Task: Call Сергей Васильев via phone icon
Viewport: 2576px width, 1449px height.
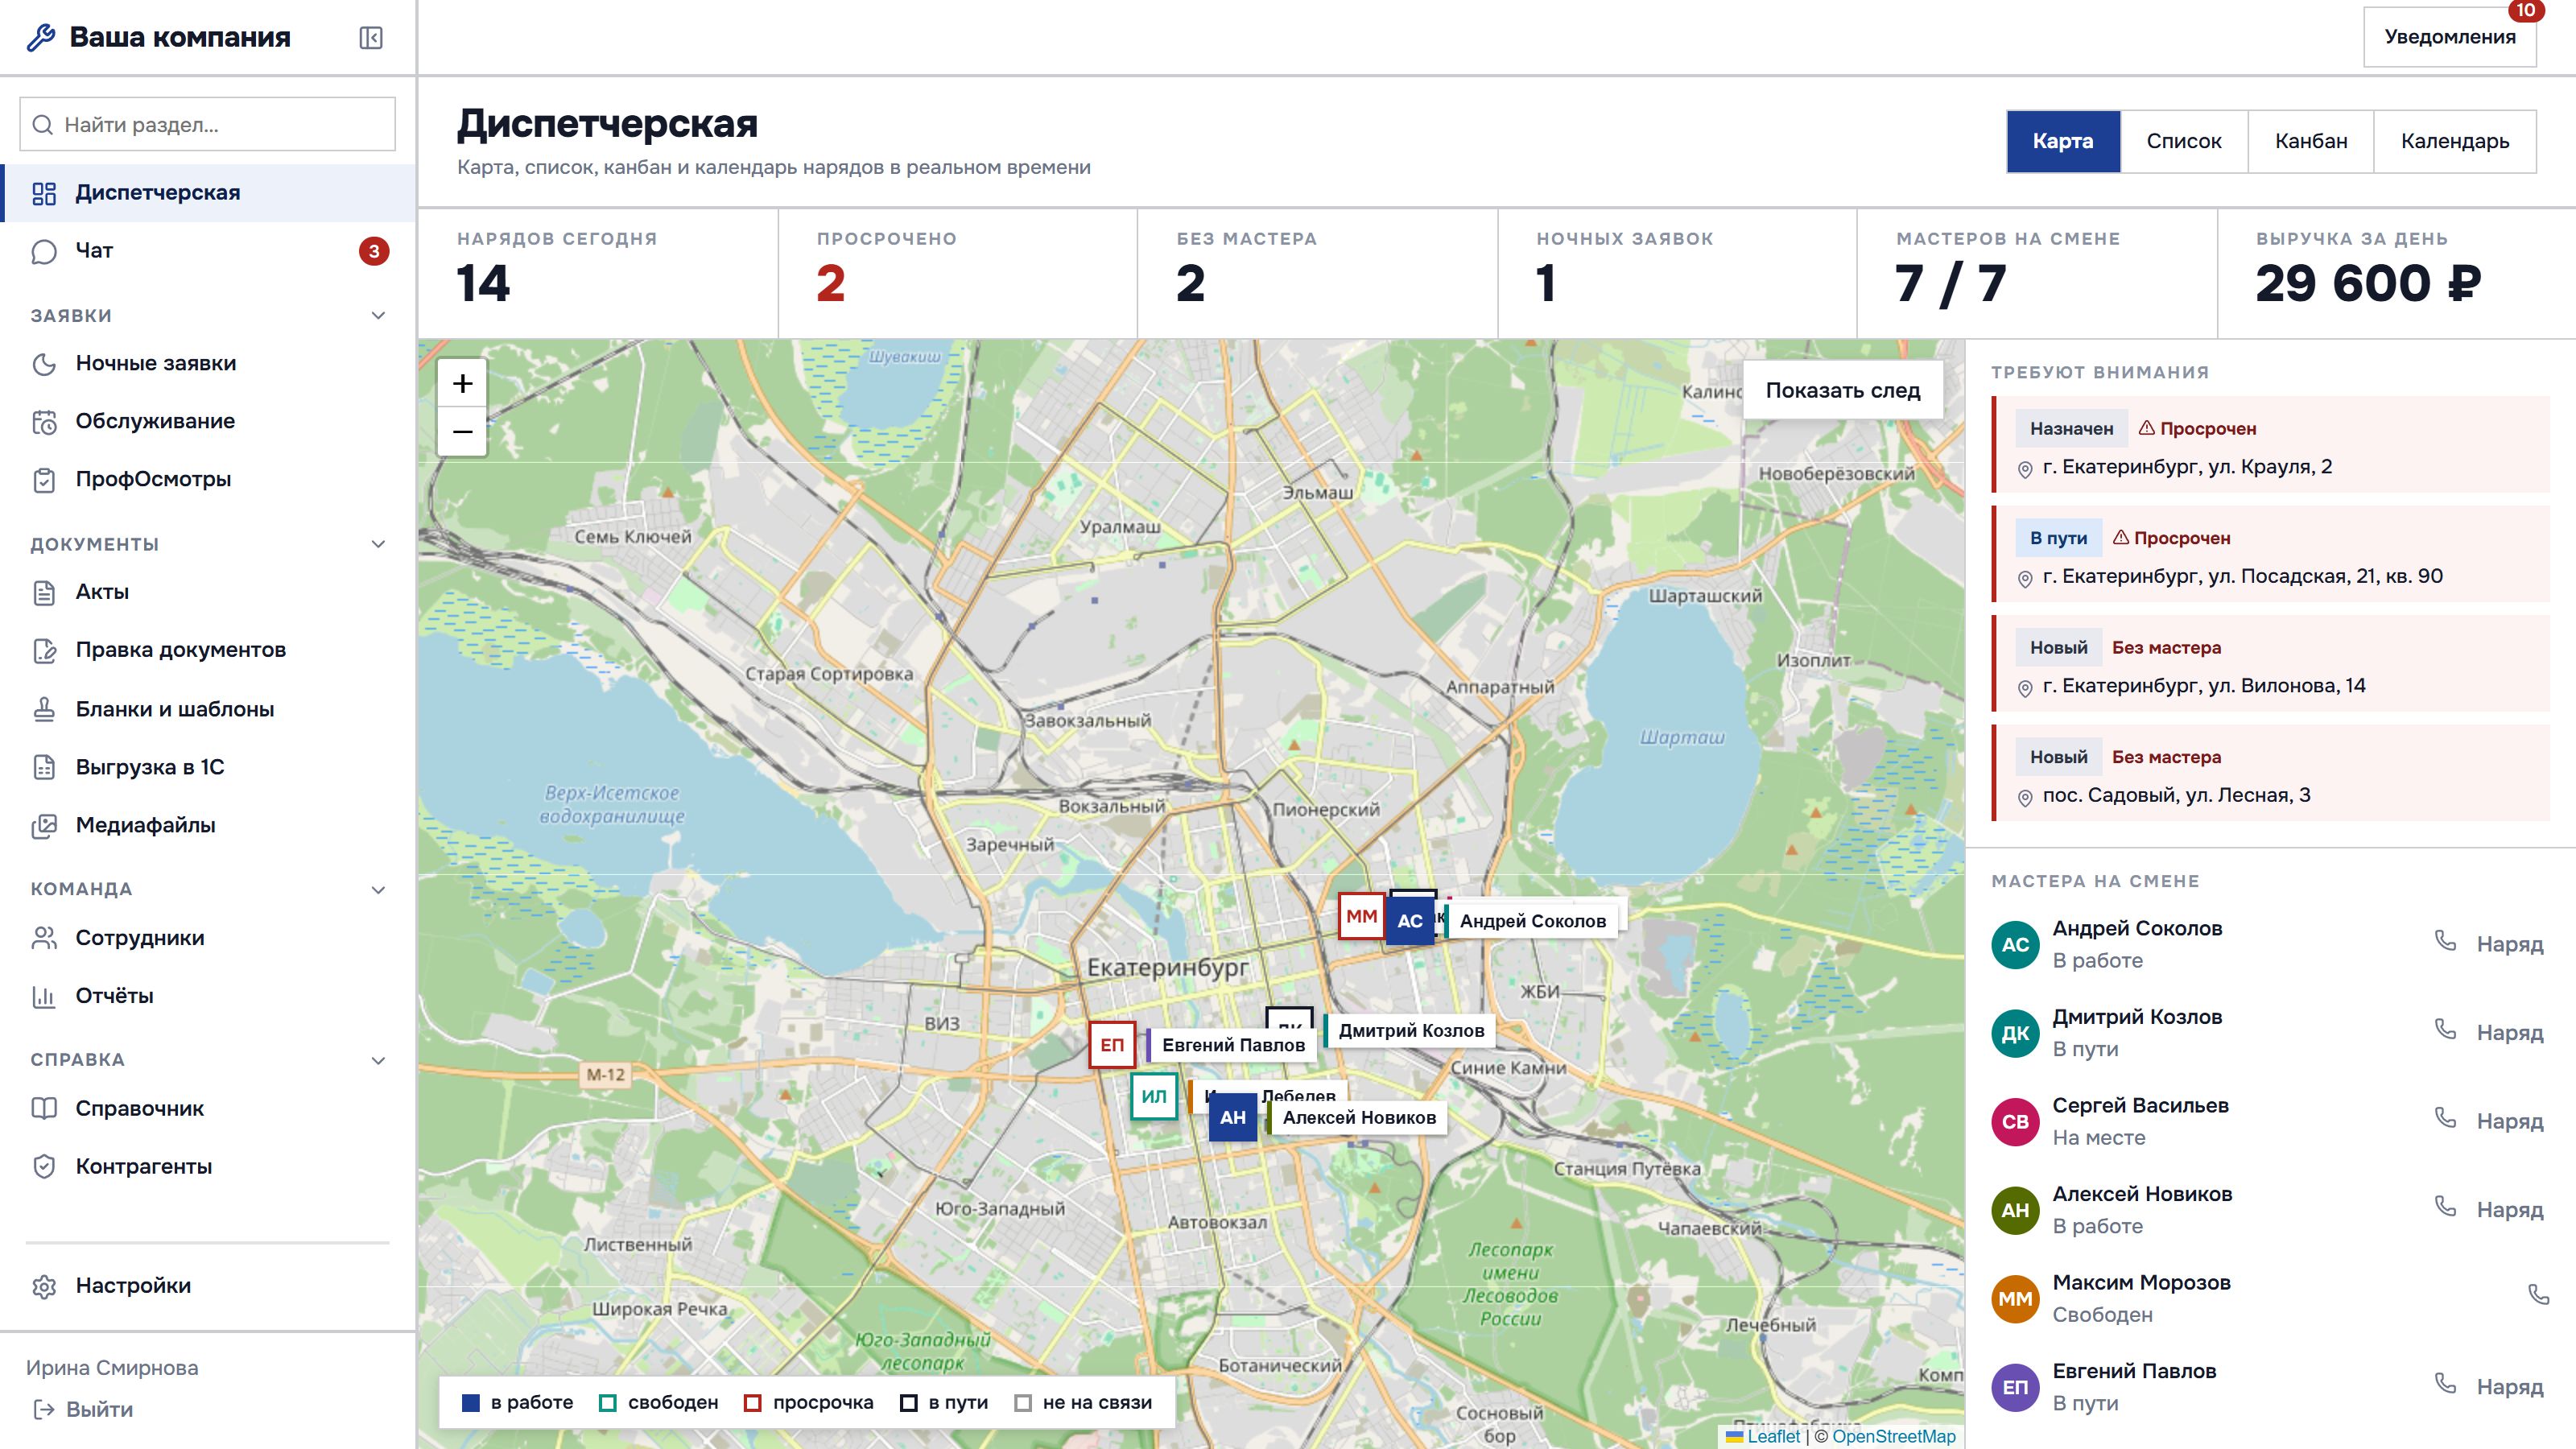Action: click(x=2445, y=1118)
